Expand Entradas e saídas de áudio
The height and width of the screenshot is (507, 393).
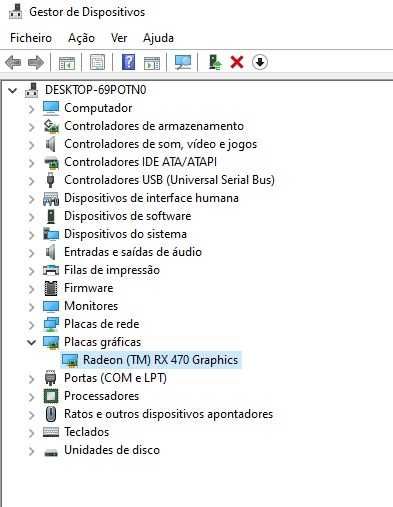tap(31, 253)
